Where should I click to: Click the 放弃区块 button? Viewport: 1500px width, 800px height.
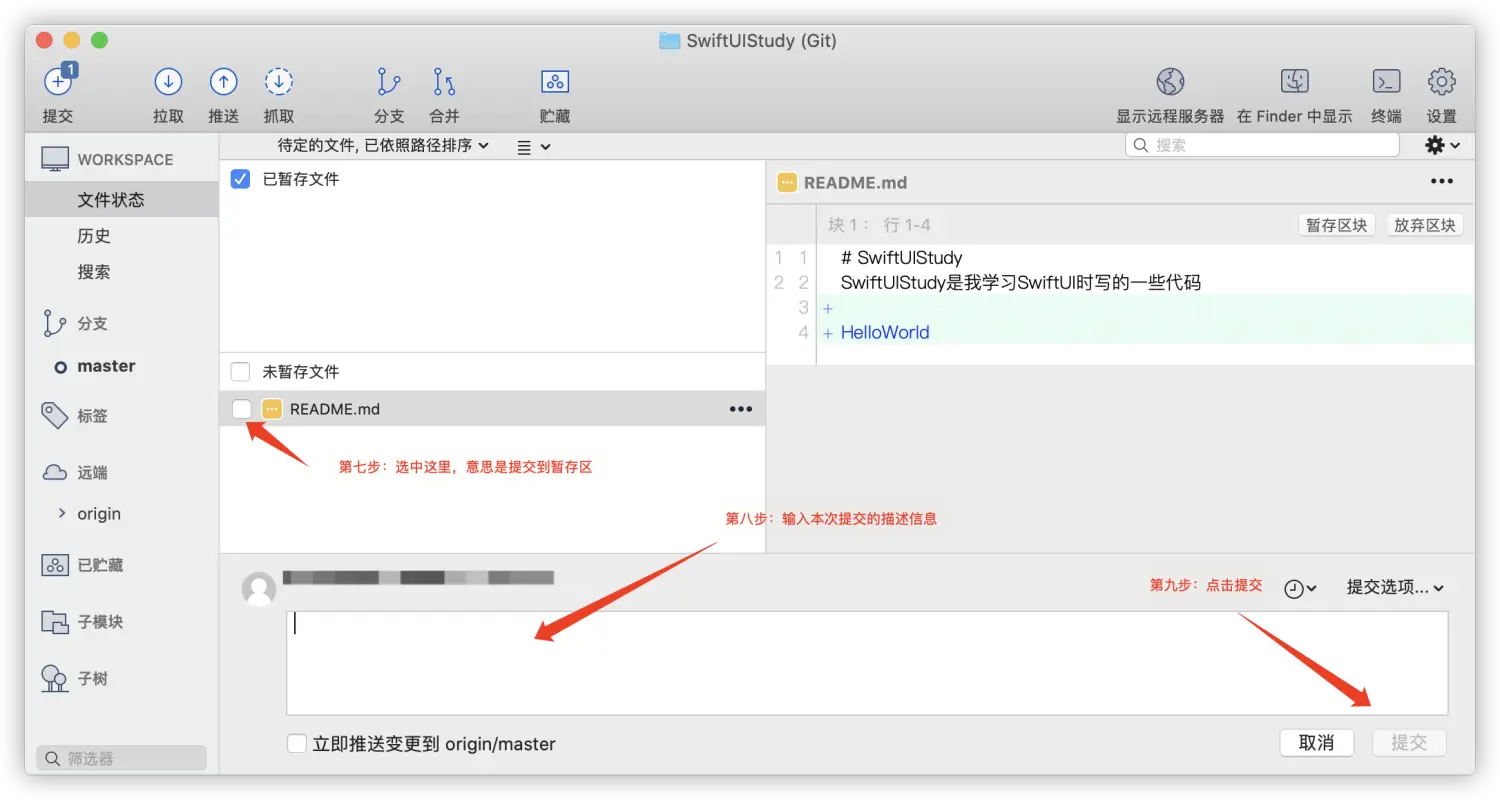coord(1425,225)
